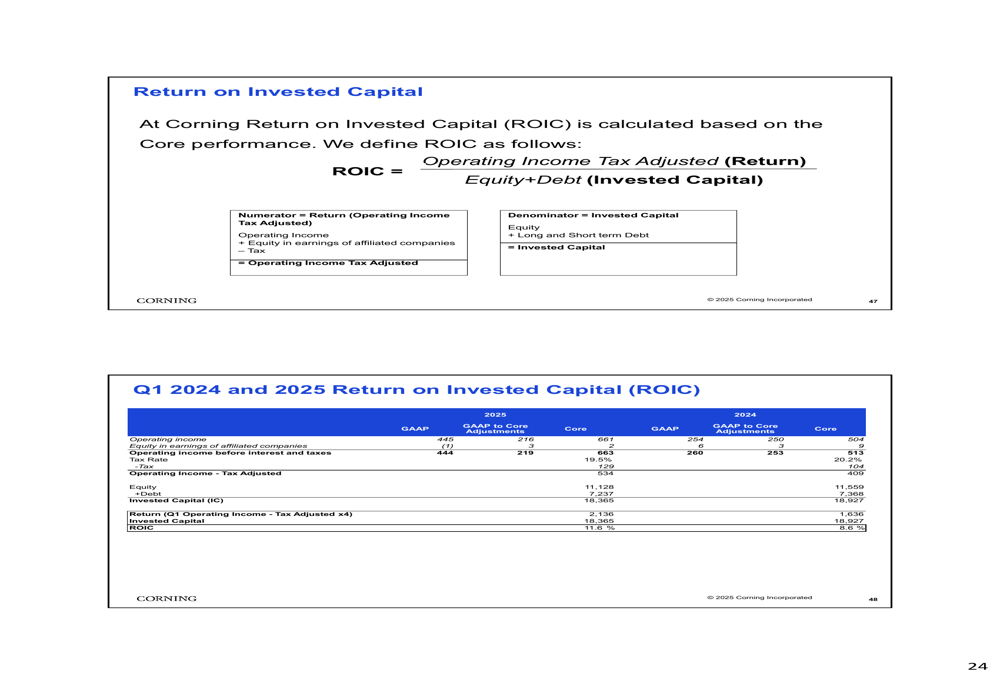Click the 2025 equity value 11,128
The height and width of the screenshot is (685, 1000).
pyautogui.click(x=599, y=487)
